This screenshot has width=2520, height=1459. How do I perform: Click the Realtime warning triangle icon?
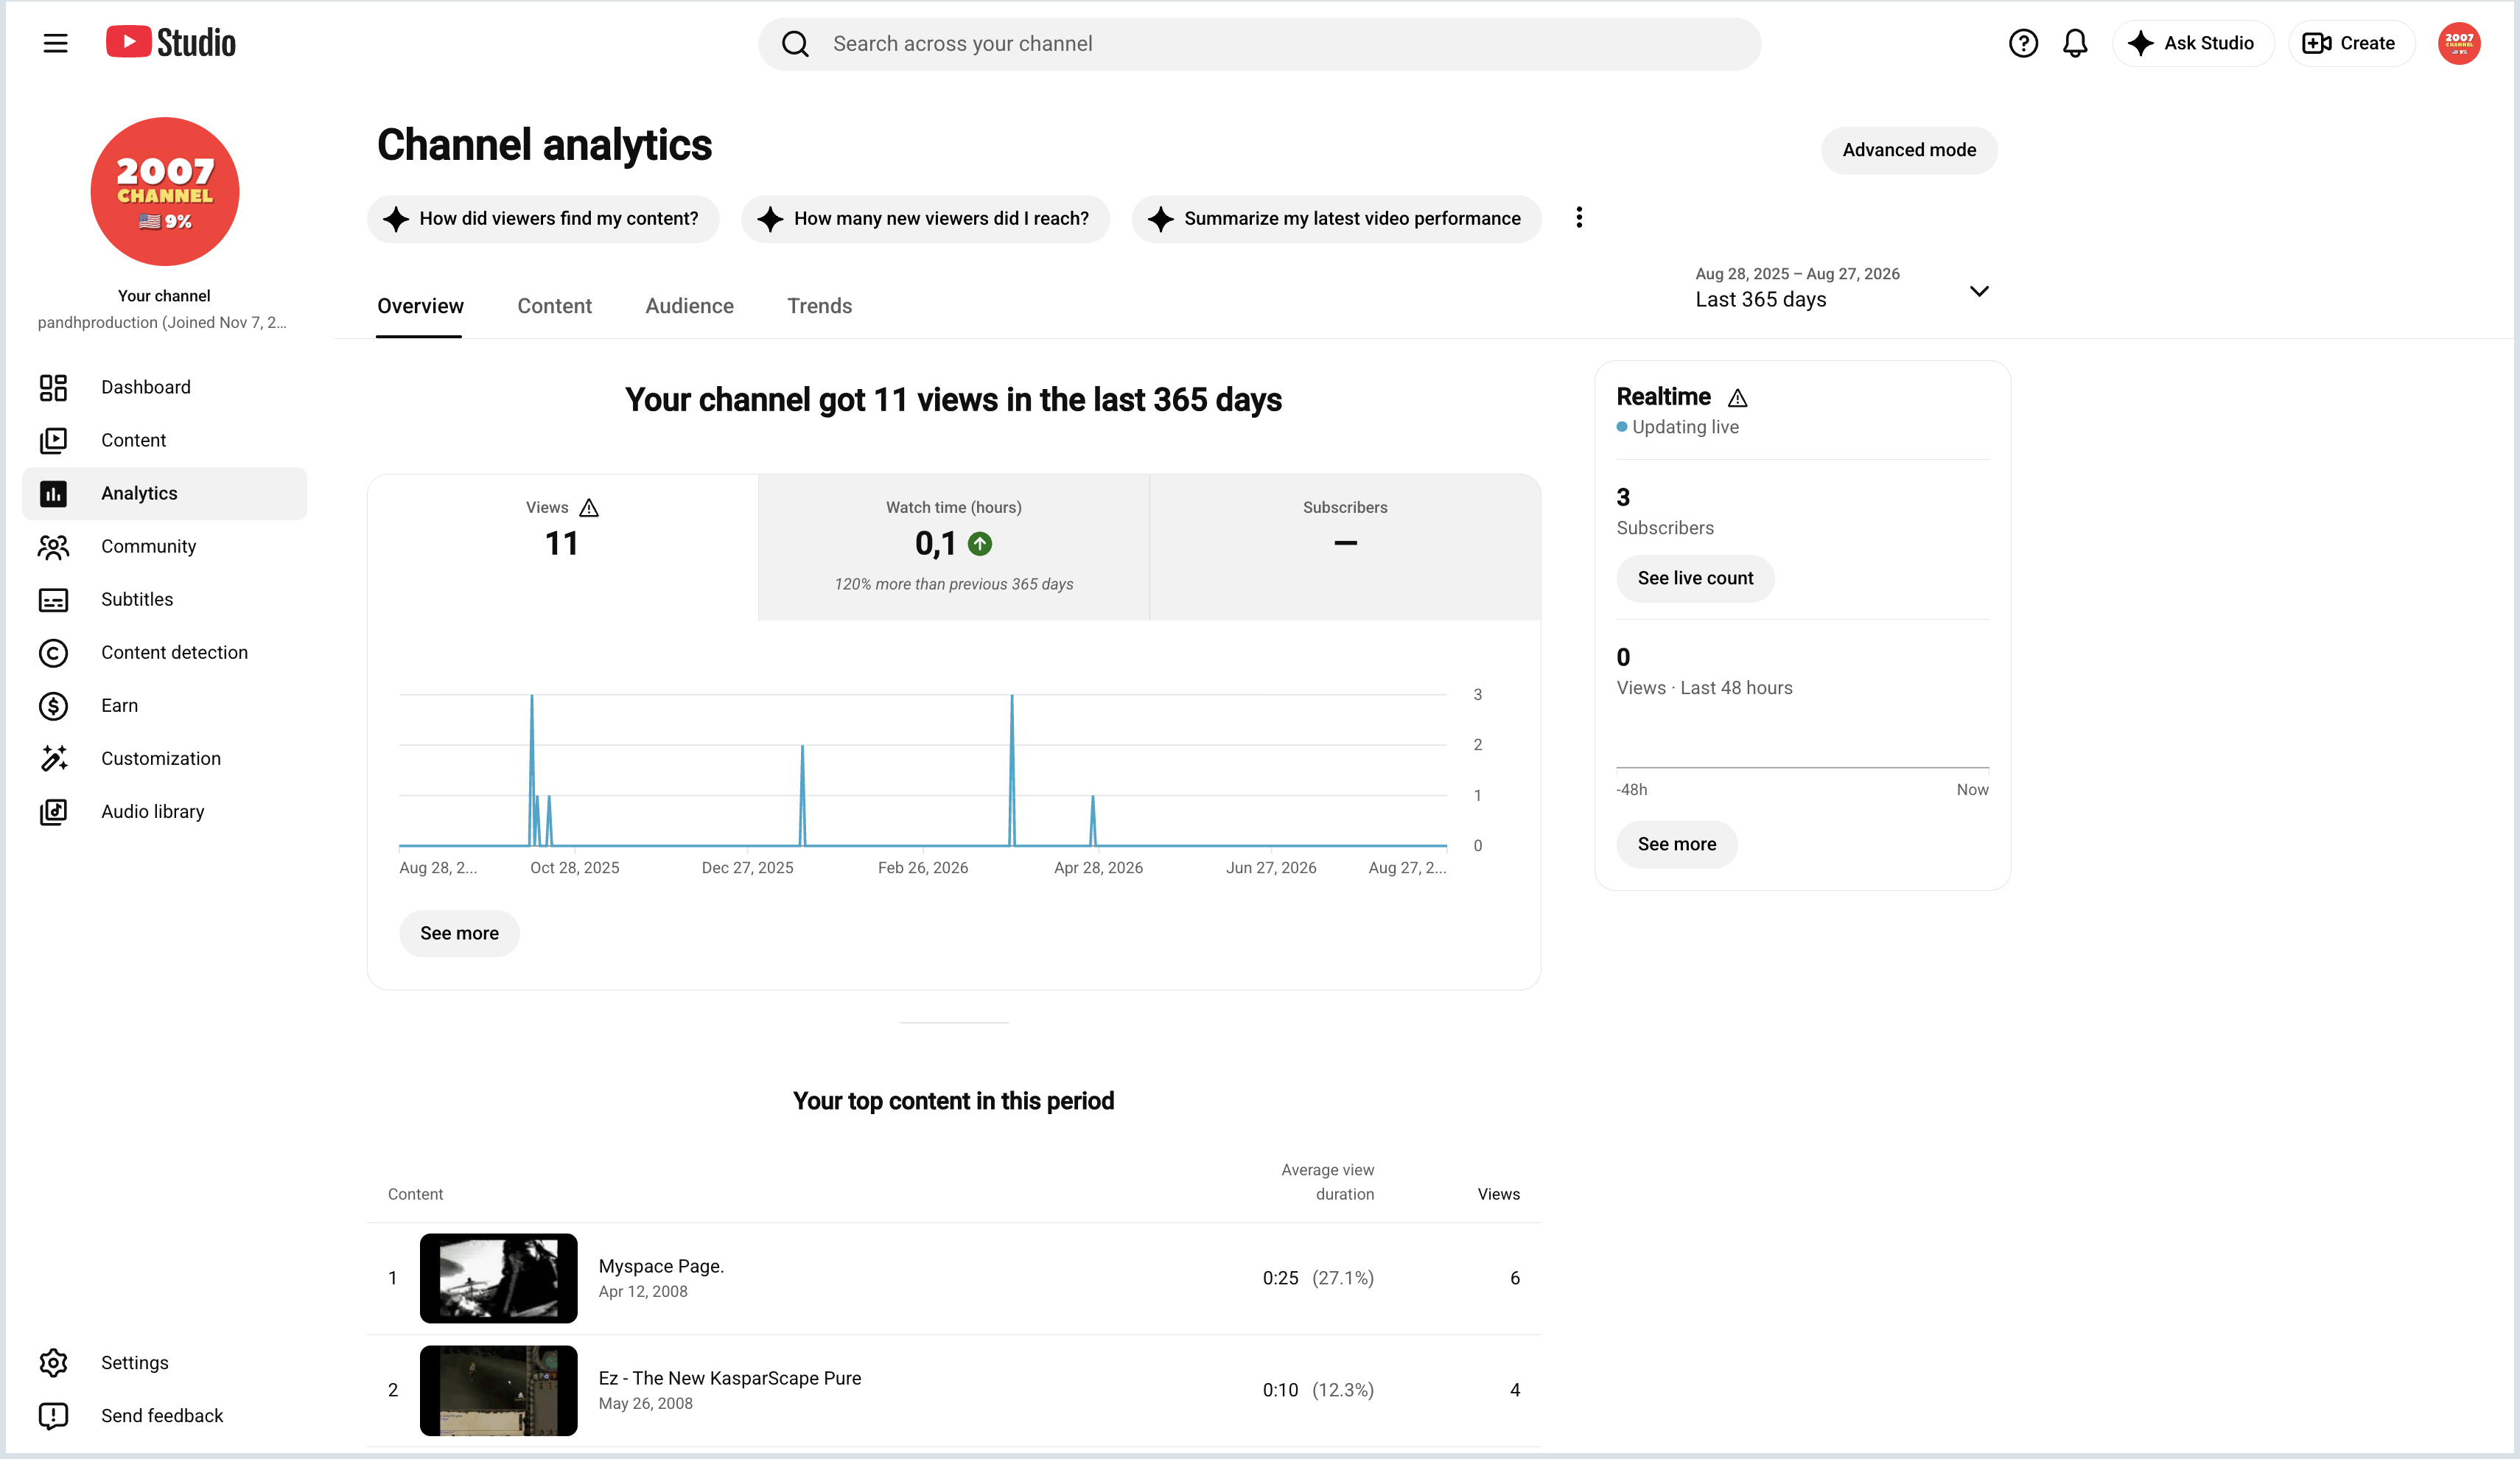(1738, 398)
